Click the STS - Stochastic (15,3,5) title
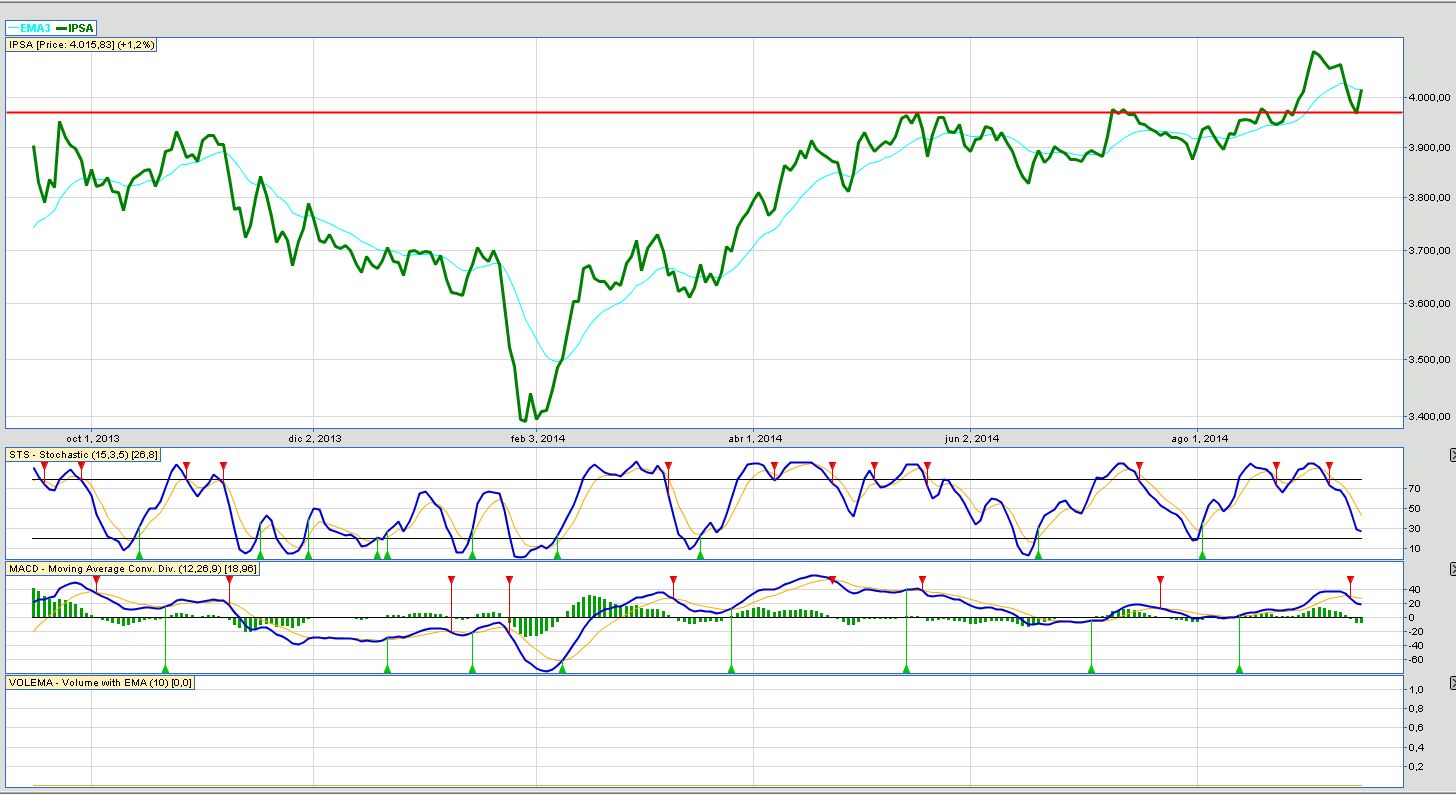 [83, 455]
